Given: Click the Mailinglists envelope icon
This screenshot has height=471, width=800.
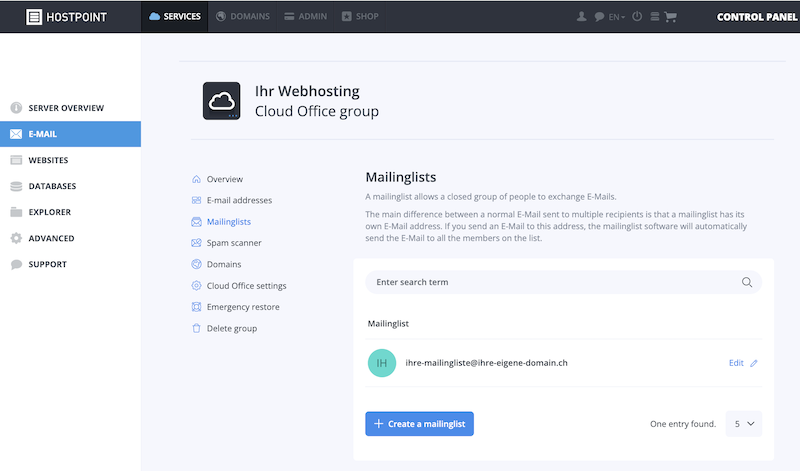Looking at the screenshot, I should pyautogui.click(x=196, y=221).
